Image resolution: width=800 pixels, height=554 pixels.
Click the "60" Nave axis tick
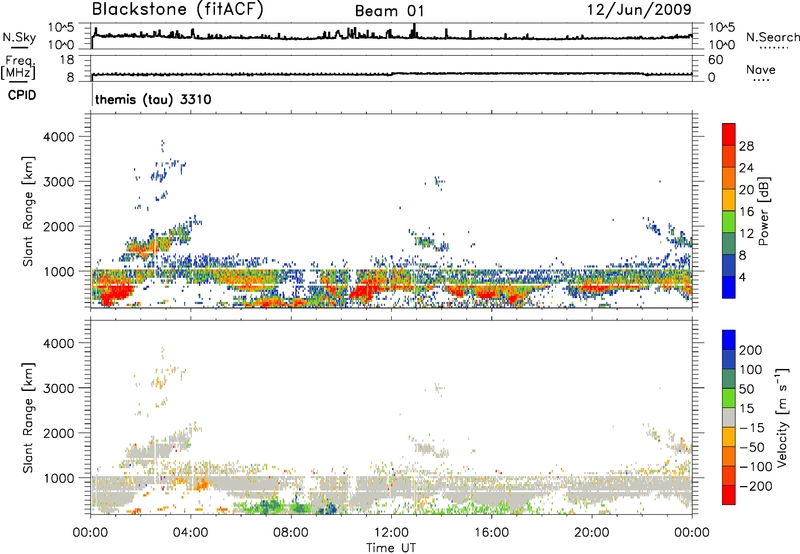click(x=715, y=60)
